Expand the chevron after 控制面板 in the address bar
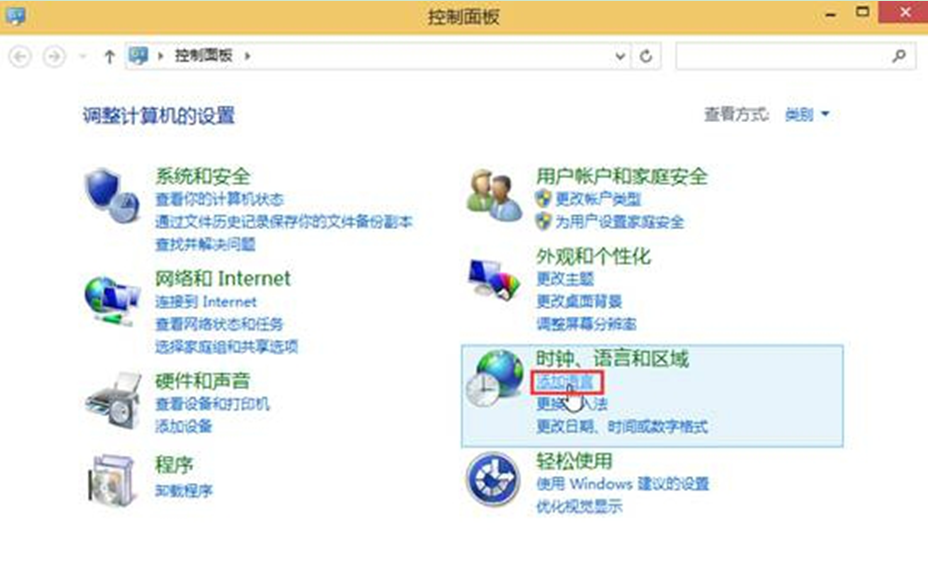The height and width of the screenshot is (564, 928). coord(247,56)
